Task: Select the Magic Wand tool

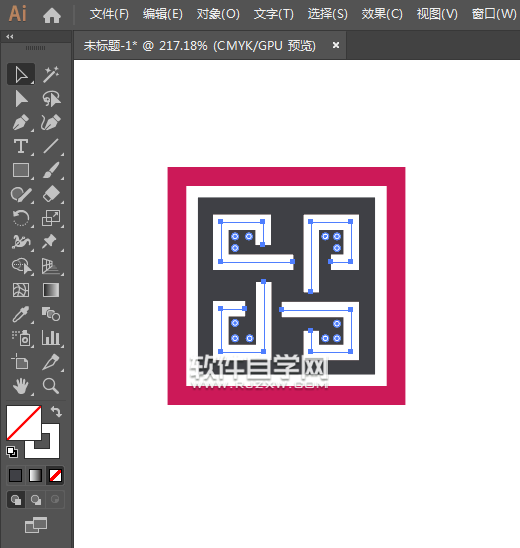Action: 51,74
